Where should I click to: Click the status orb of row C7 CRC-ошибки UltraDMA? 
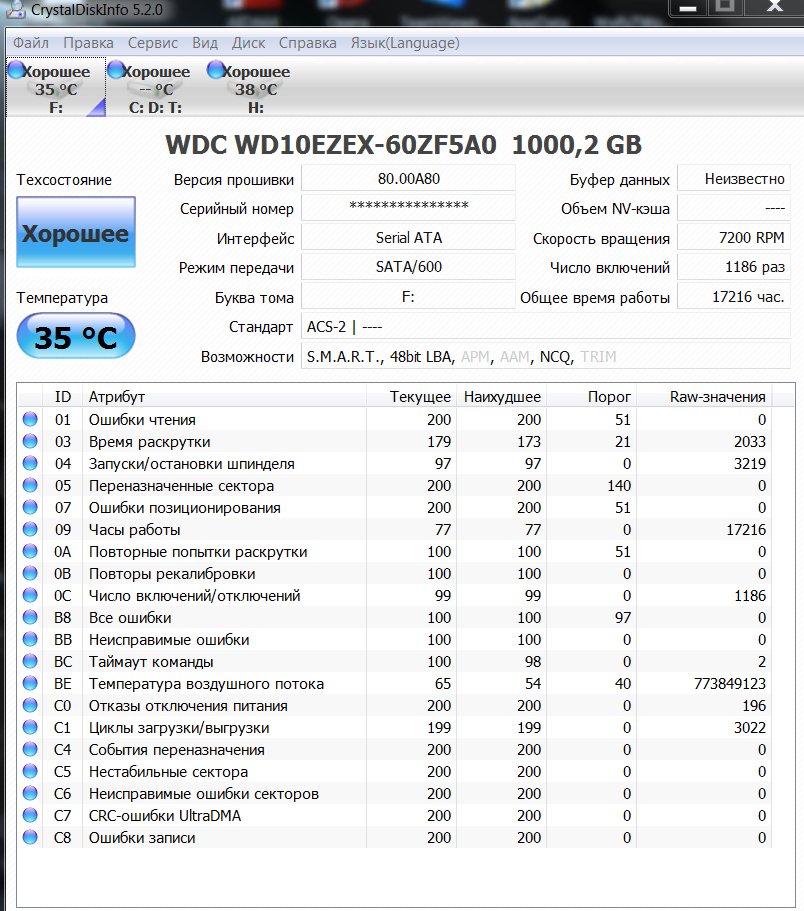click(30, 816)
